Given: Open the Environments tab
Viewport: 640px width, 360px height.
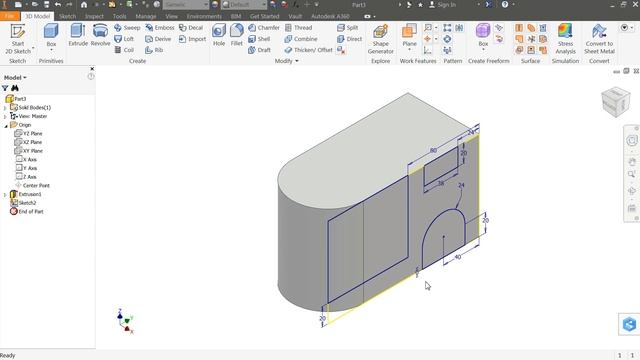Looking at the screenshot, I should 204,16.
